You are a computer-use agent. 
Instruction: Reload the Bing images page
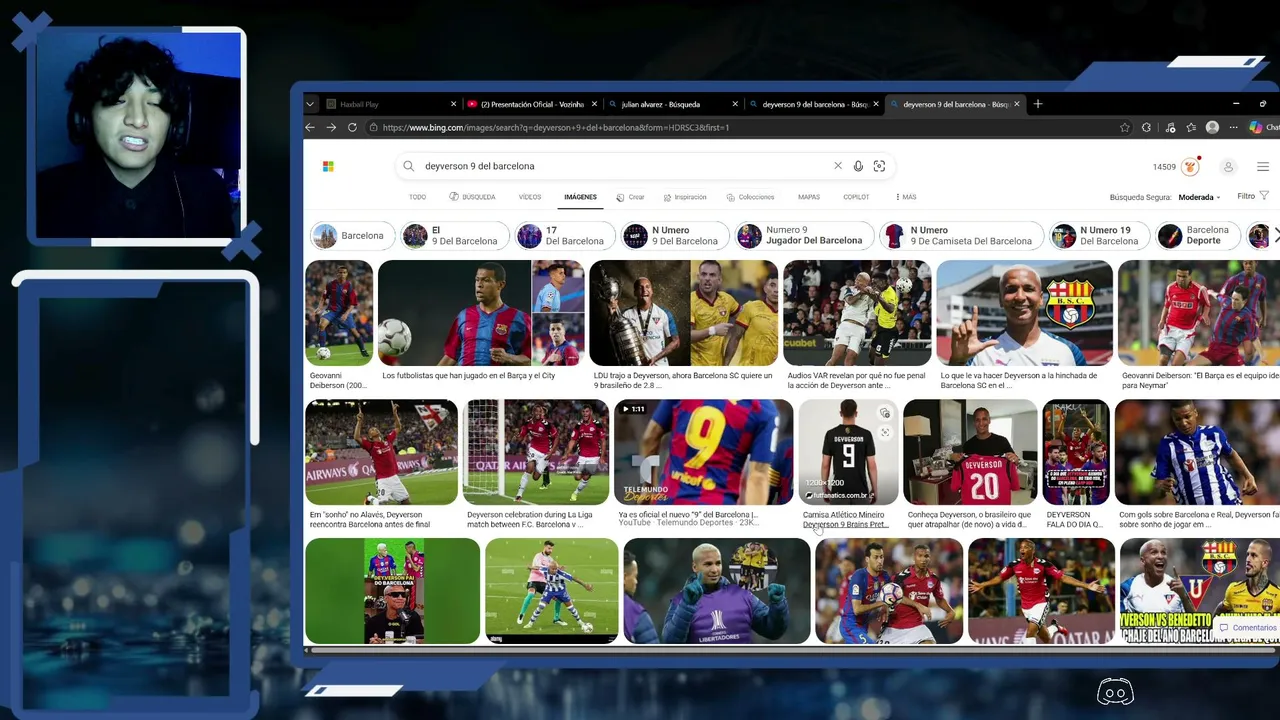[352, 127]
